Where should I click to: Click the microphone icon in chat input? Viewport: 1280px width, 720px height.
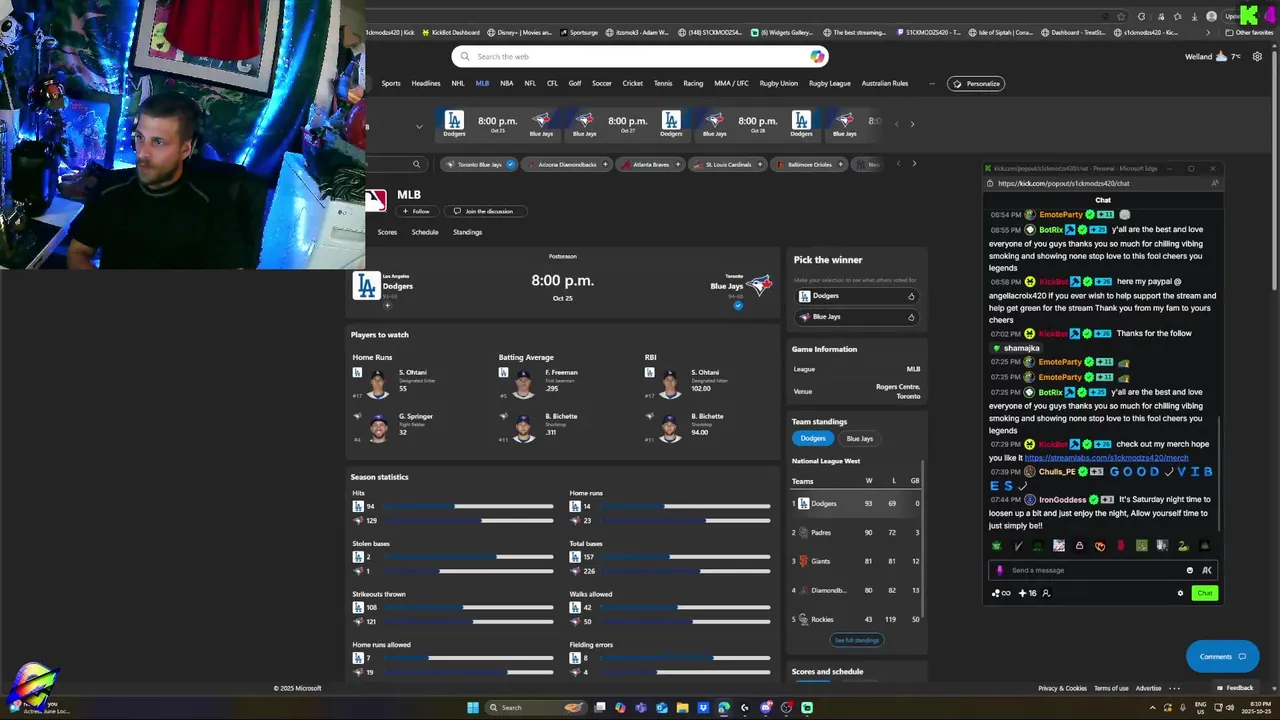point(999,570)
